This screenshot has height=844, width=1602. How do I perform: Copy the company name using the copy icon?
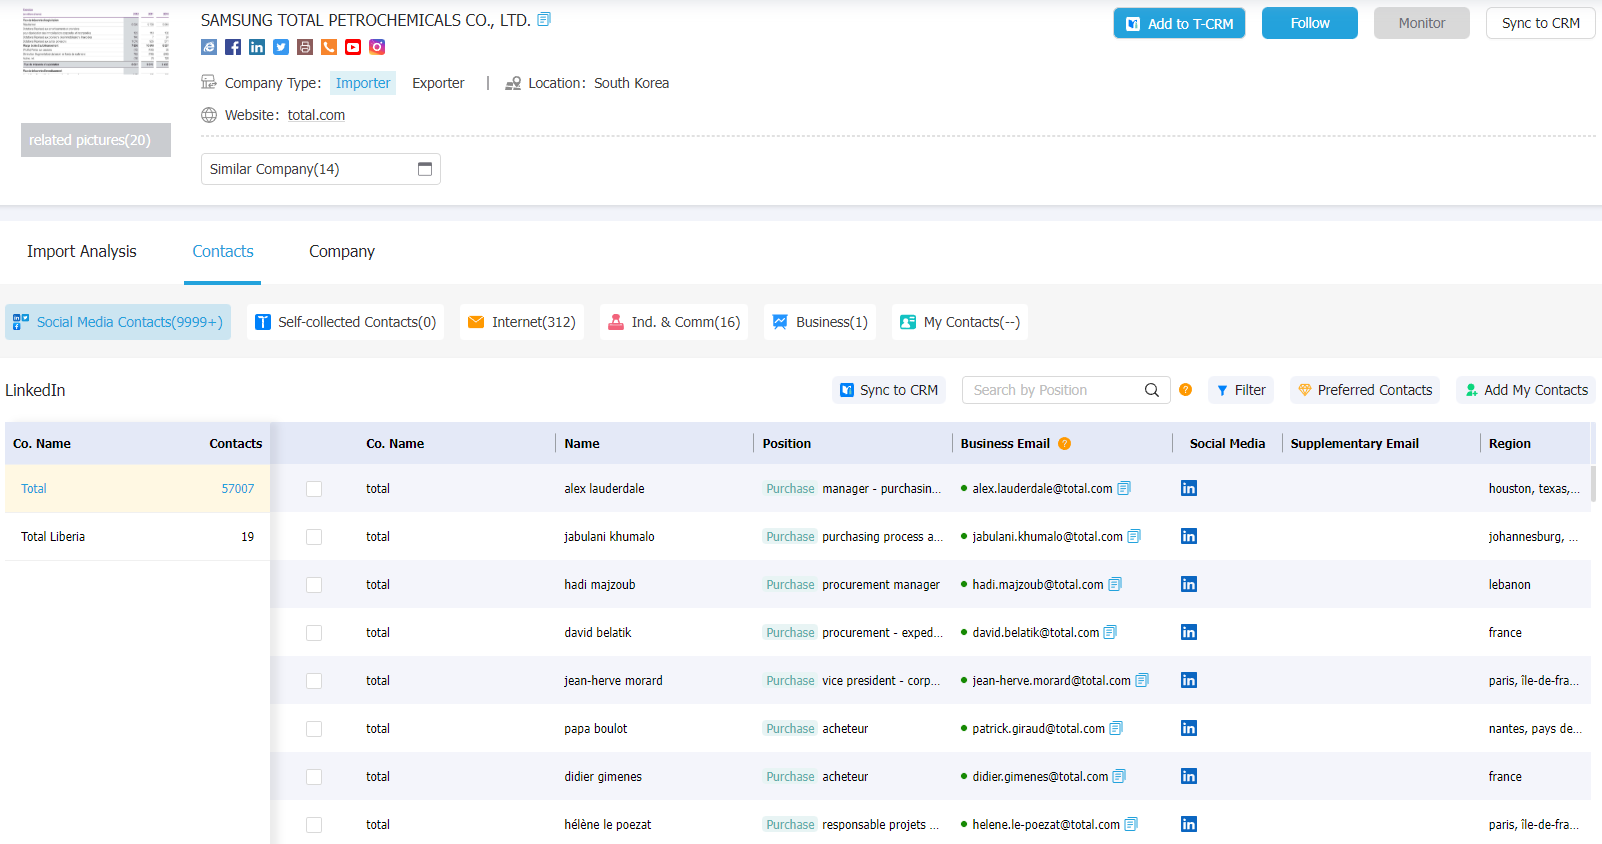point(544,19)
